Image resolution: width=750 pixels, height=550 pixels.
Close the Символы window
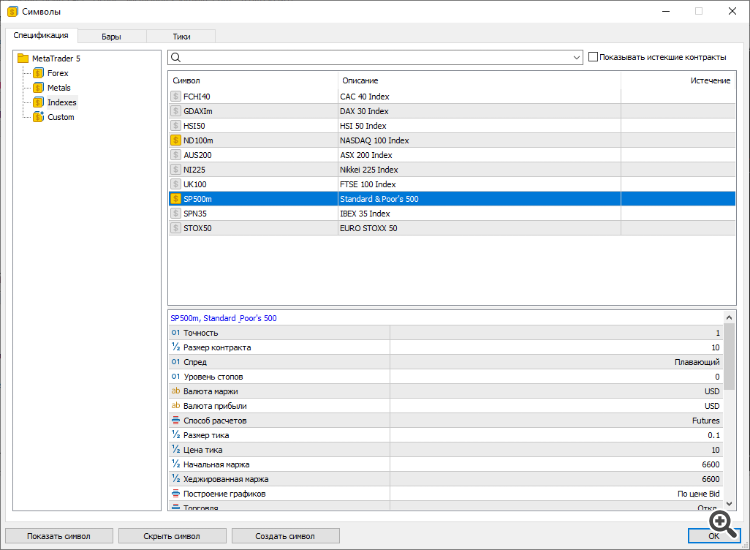pos(732,11)
